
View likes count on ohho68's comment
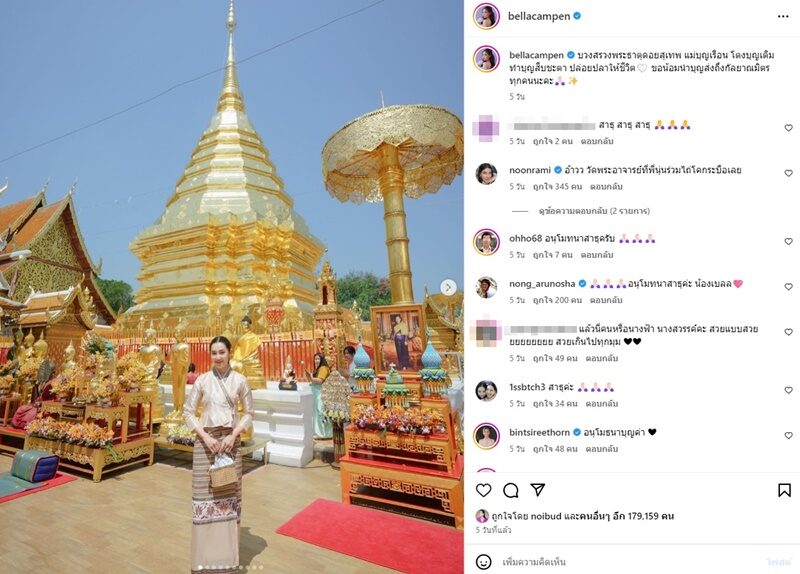coord(553,255)
